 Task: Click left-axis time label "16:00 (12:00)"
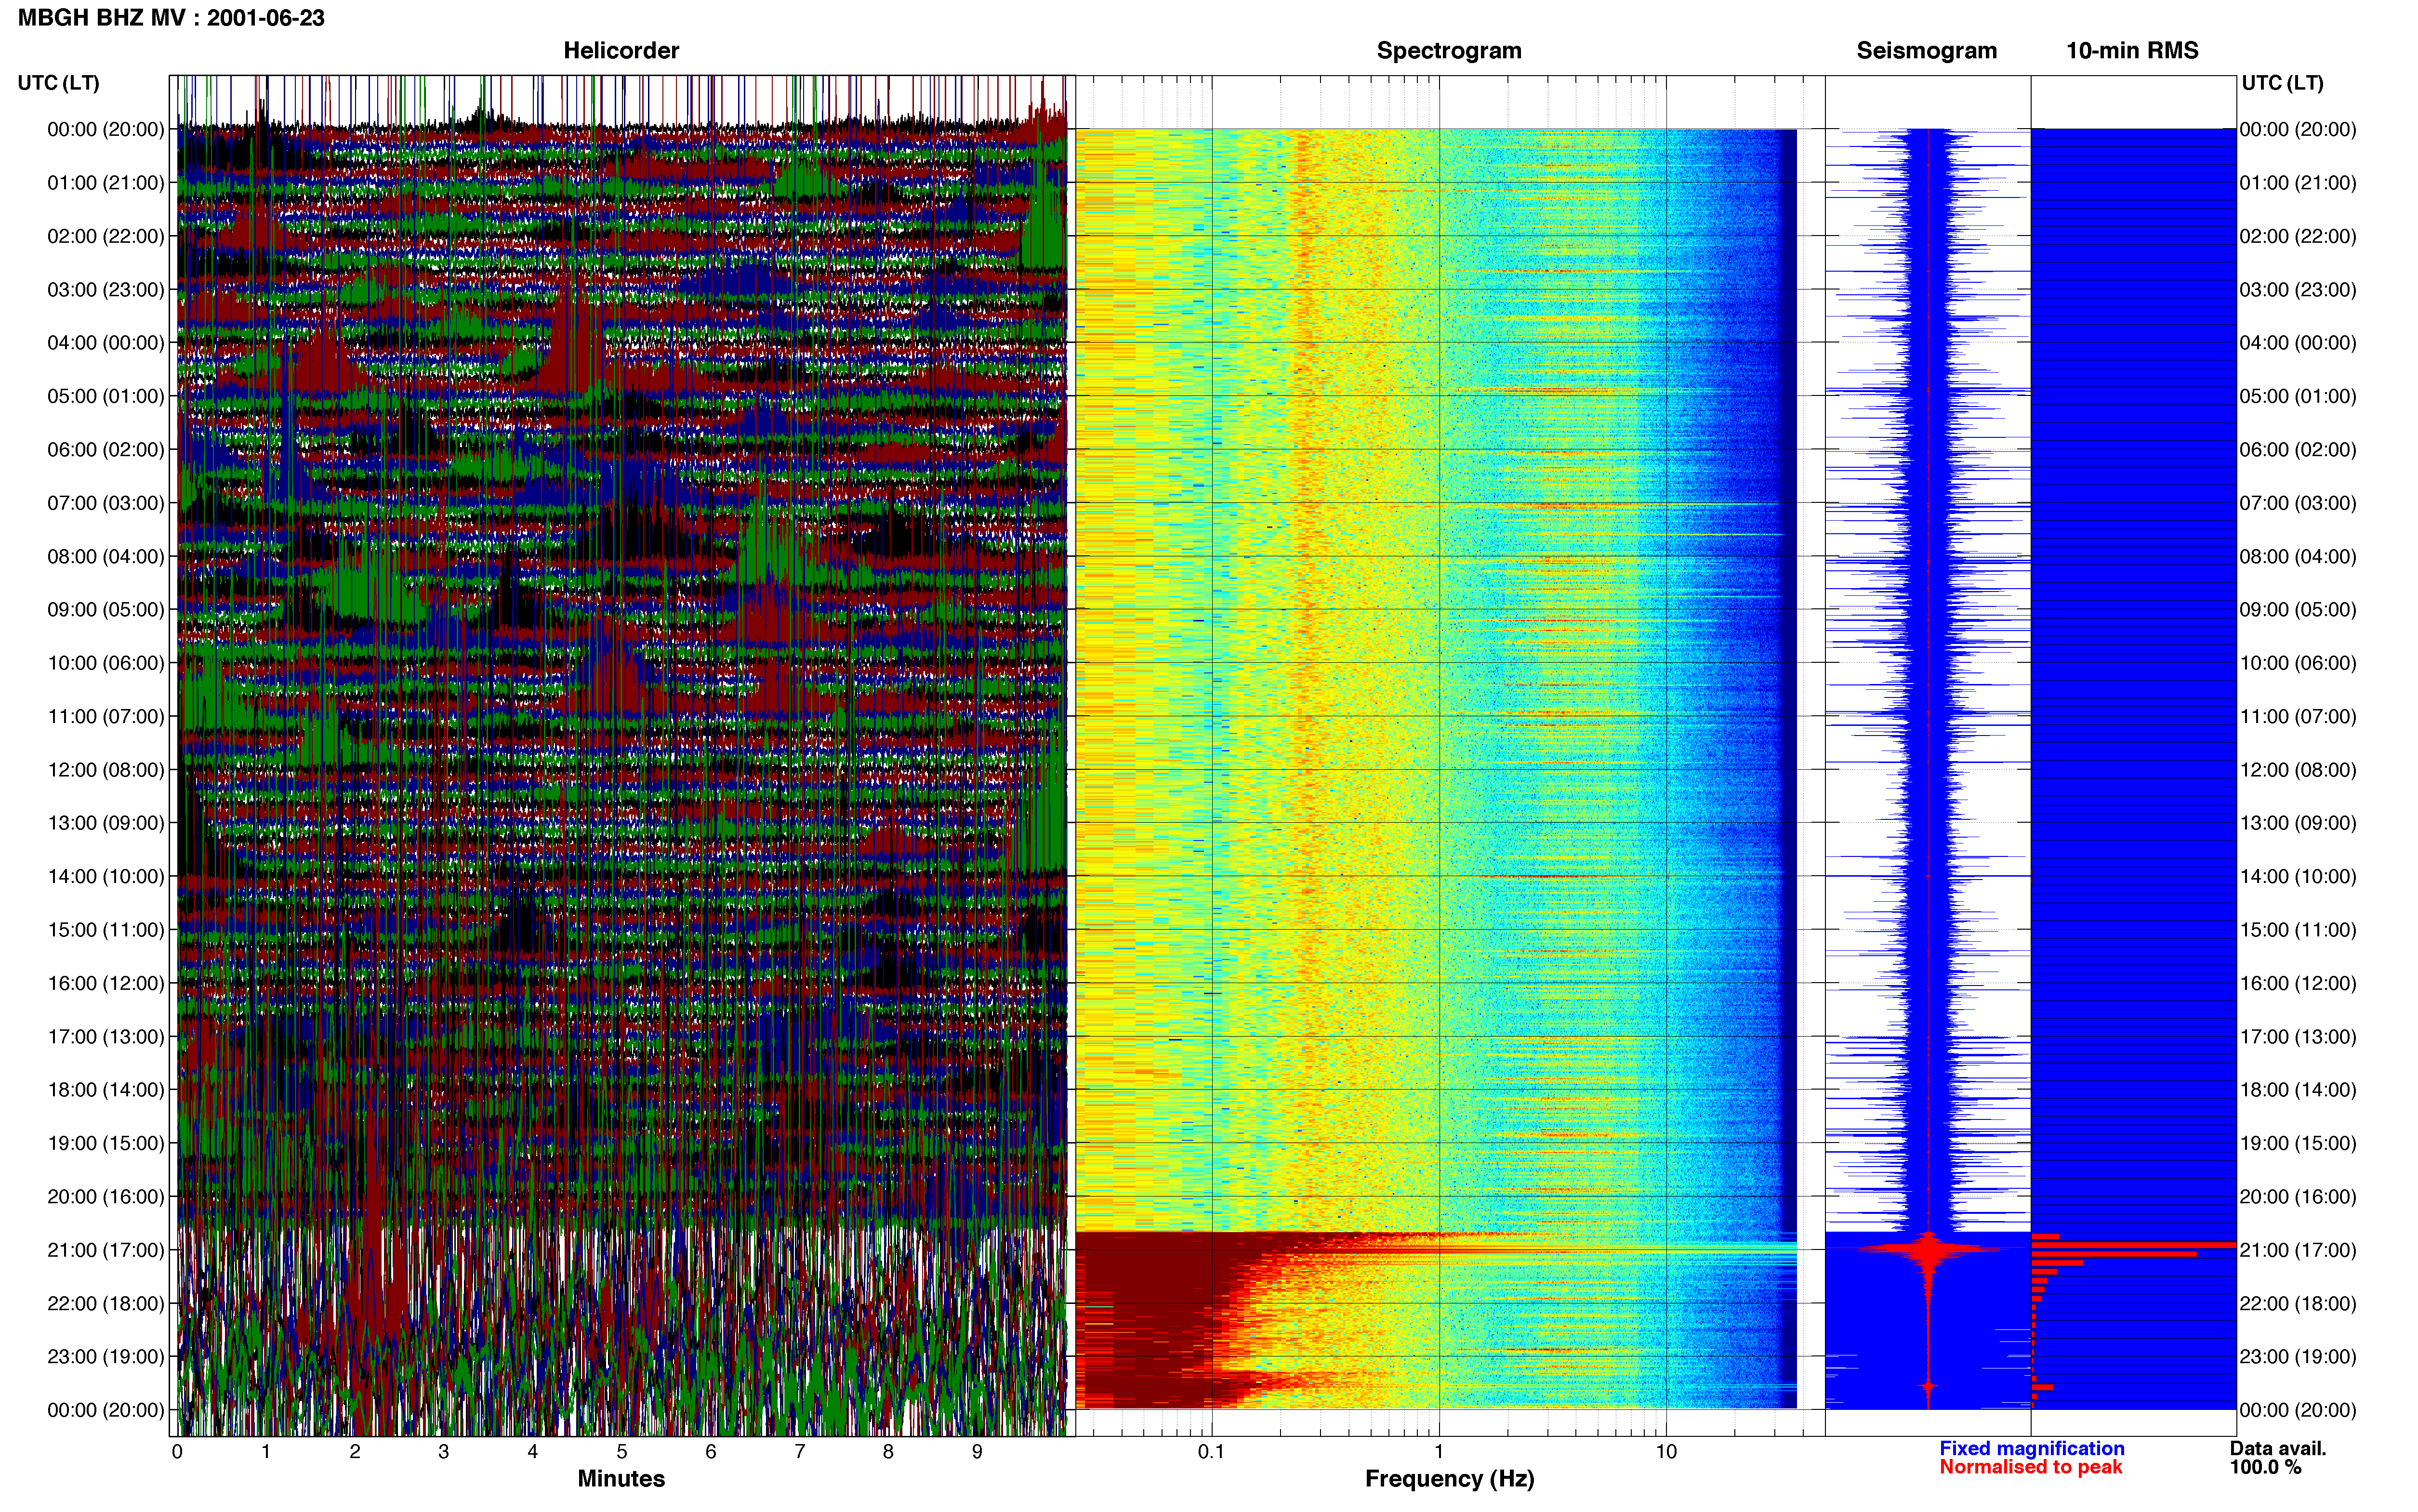pos(106,983)
